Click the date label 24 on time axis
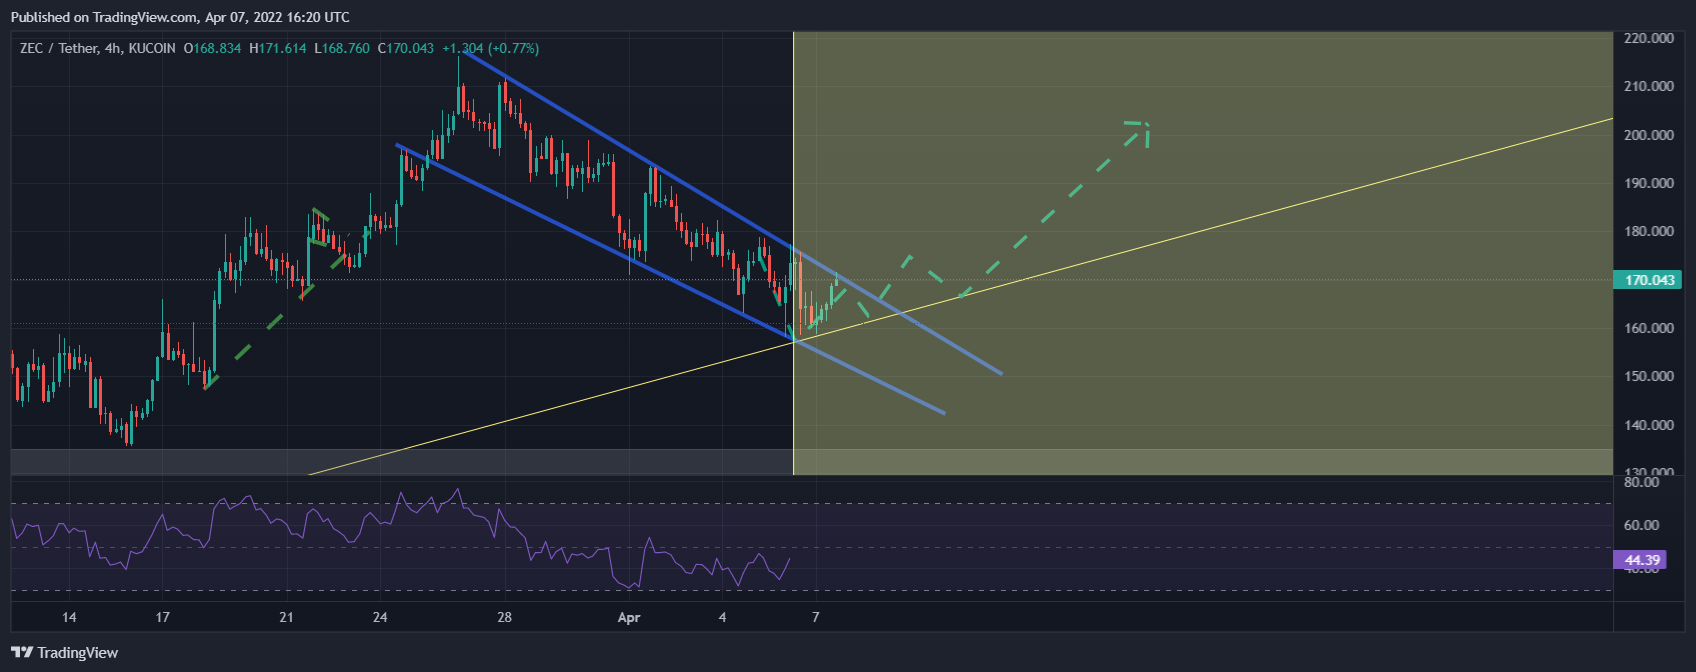Screen dimensions: 1696x672 click(x=380, y=617)
